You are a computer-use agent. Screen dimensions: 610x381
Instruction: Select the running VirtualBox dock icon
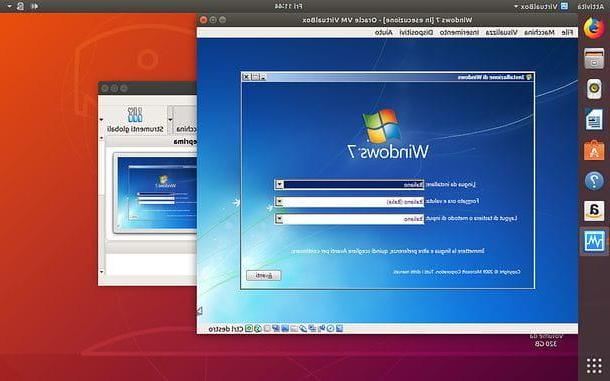pos(594,241)
